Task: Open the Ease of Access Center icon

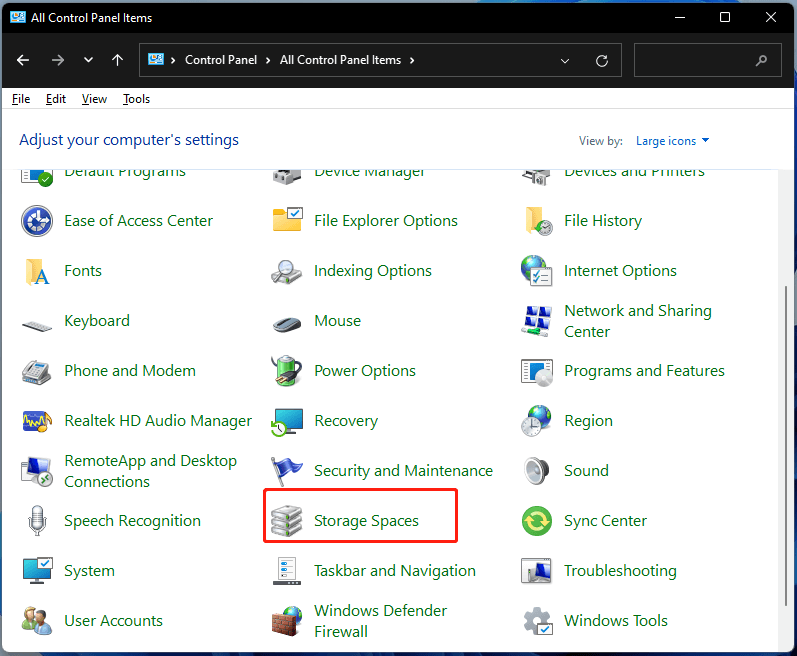Action: (37, 221)
